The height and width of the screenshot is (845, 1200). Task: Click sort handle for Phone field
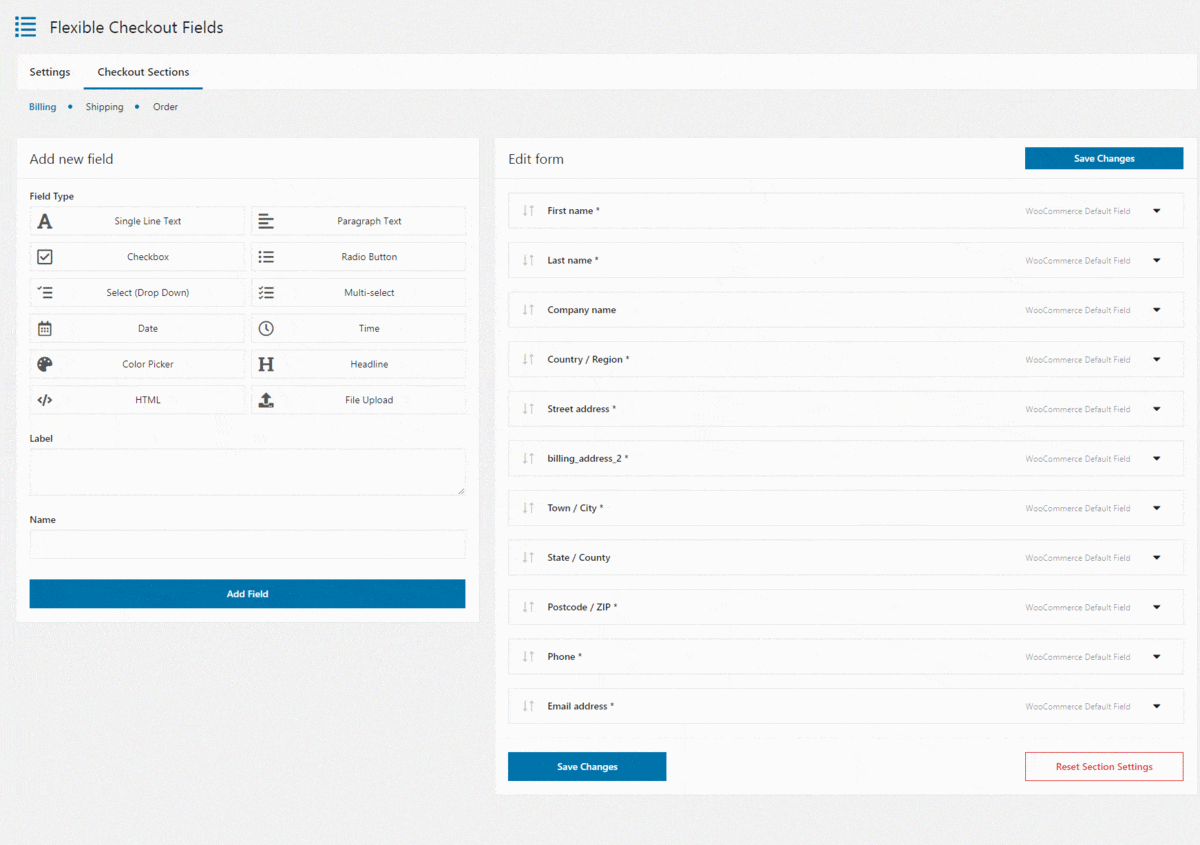pos(528,656)
